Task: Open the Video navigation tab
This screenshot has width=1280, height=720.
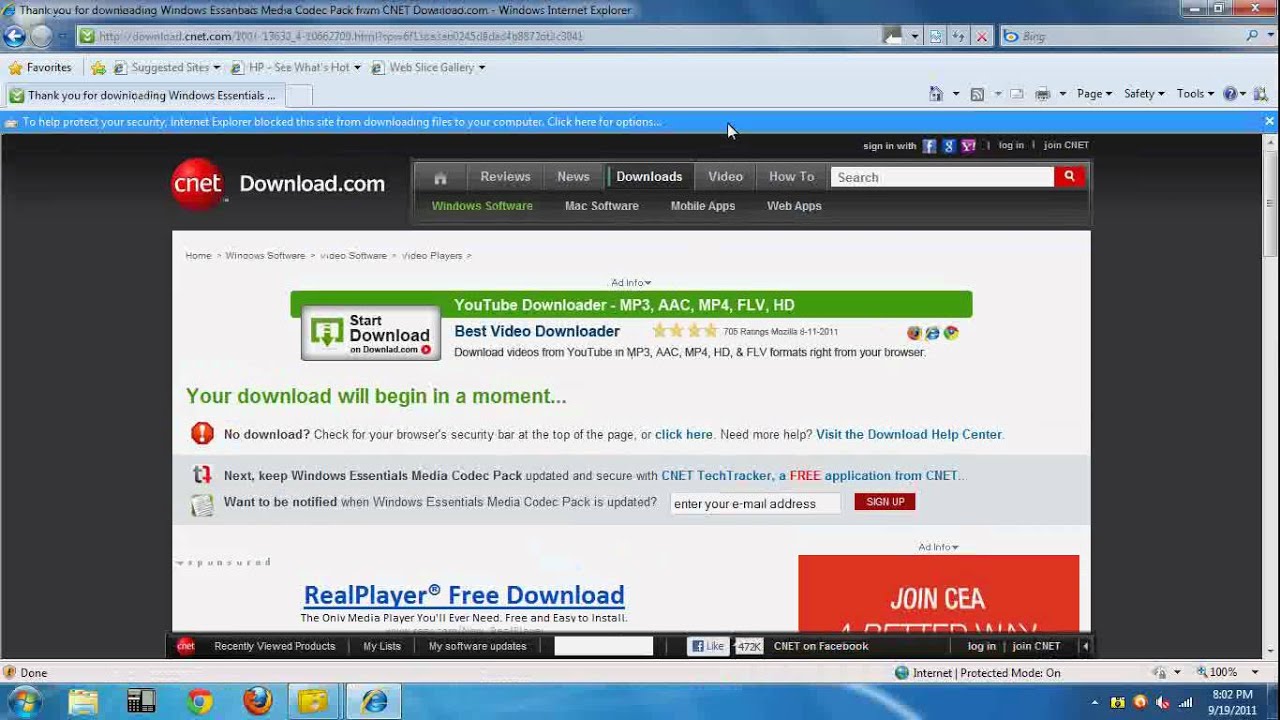Action: coord(725,177)
